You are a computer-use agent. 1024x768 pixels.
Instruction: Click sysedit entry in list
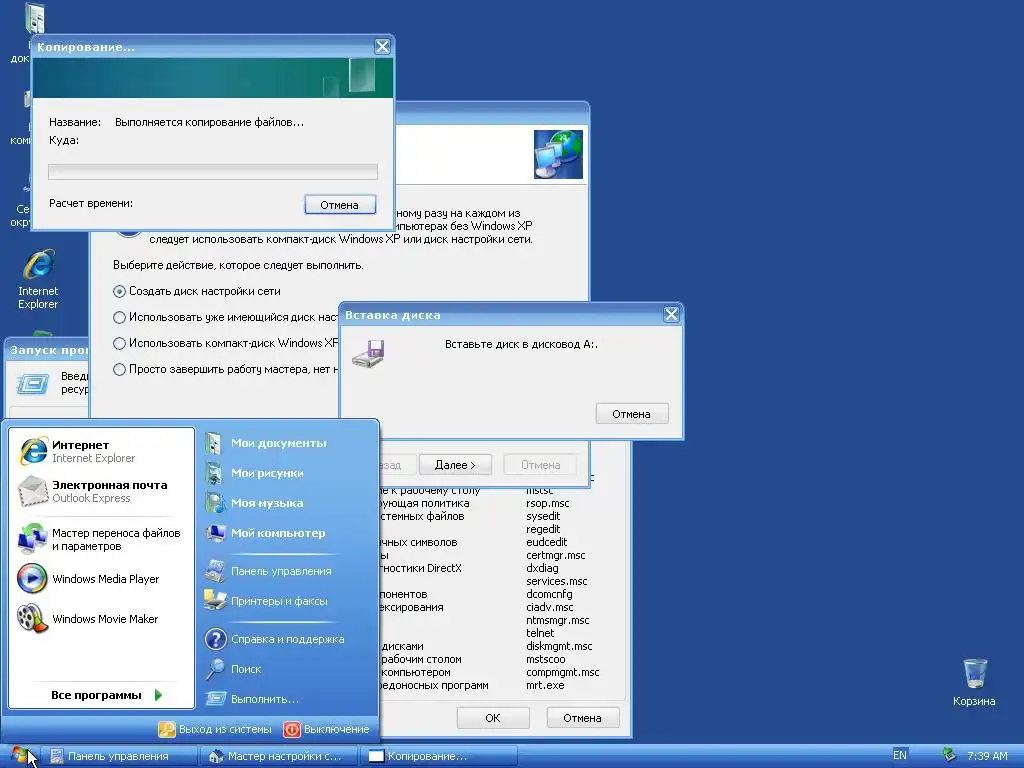point(543,516)
